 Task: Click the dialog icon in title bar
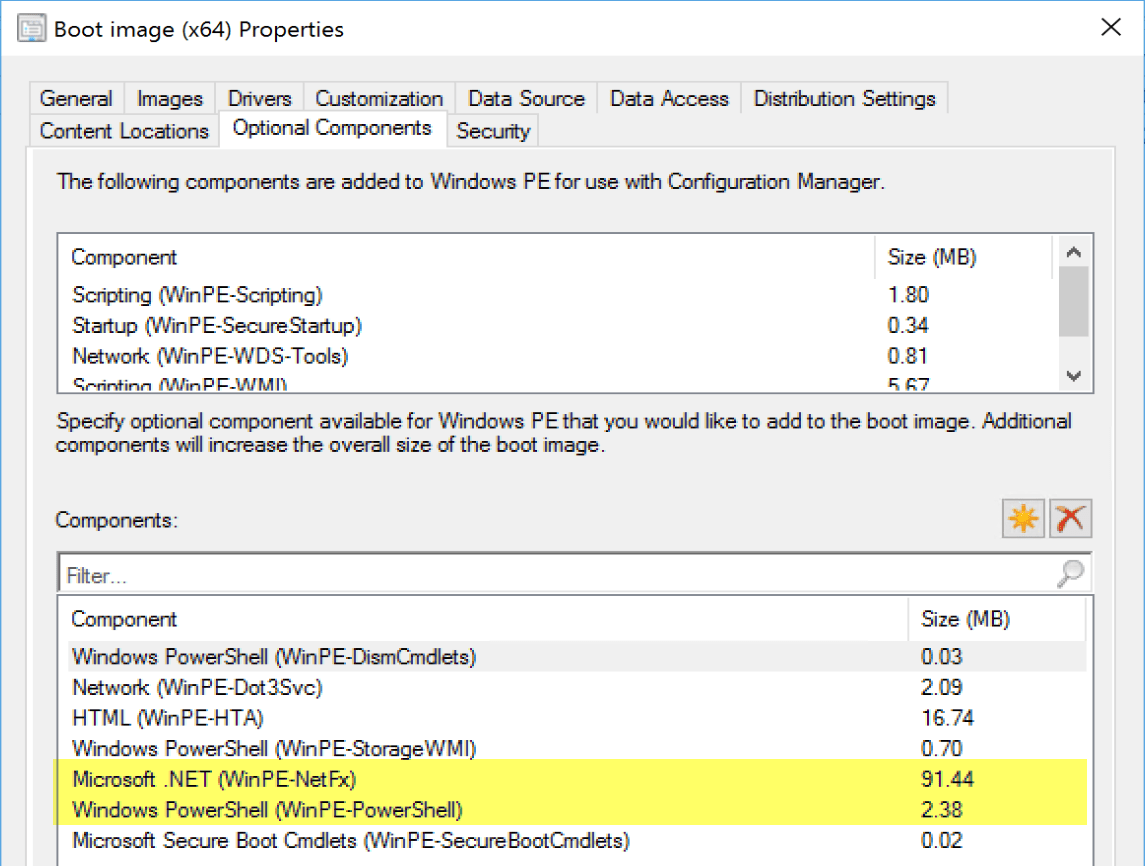click(31, 28)
